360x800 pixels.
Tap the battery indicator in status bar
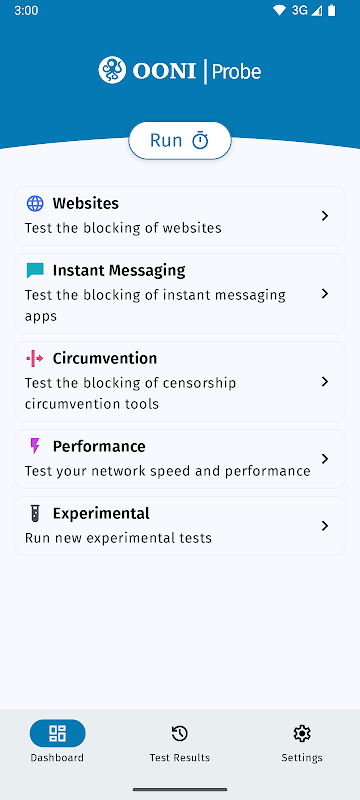click(331, 11)
